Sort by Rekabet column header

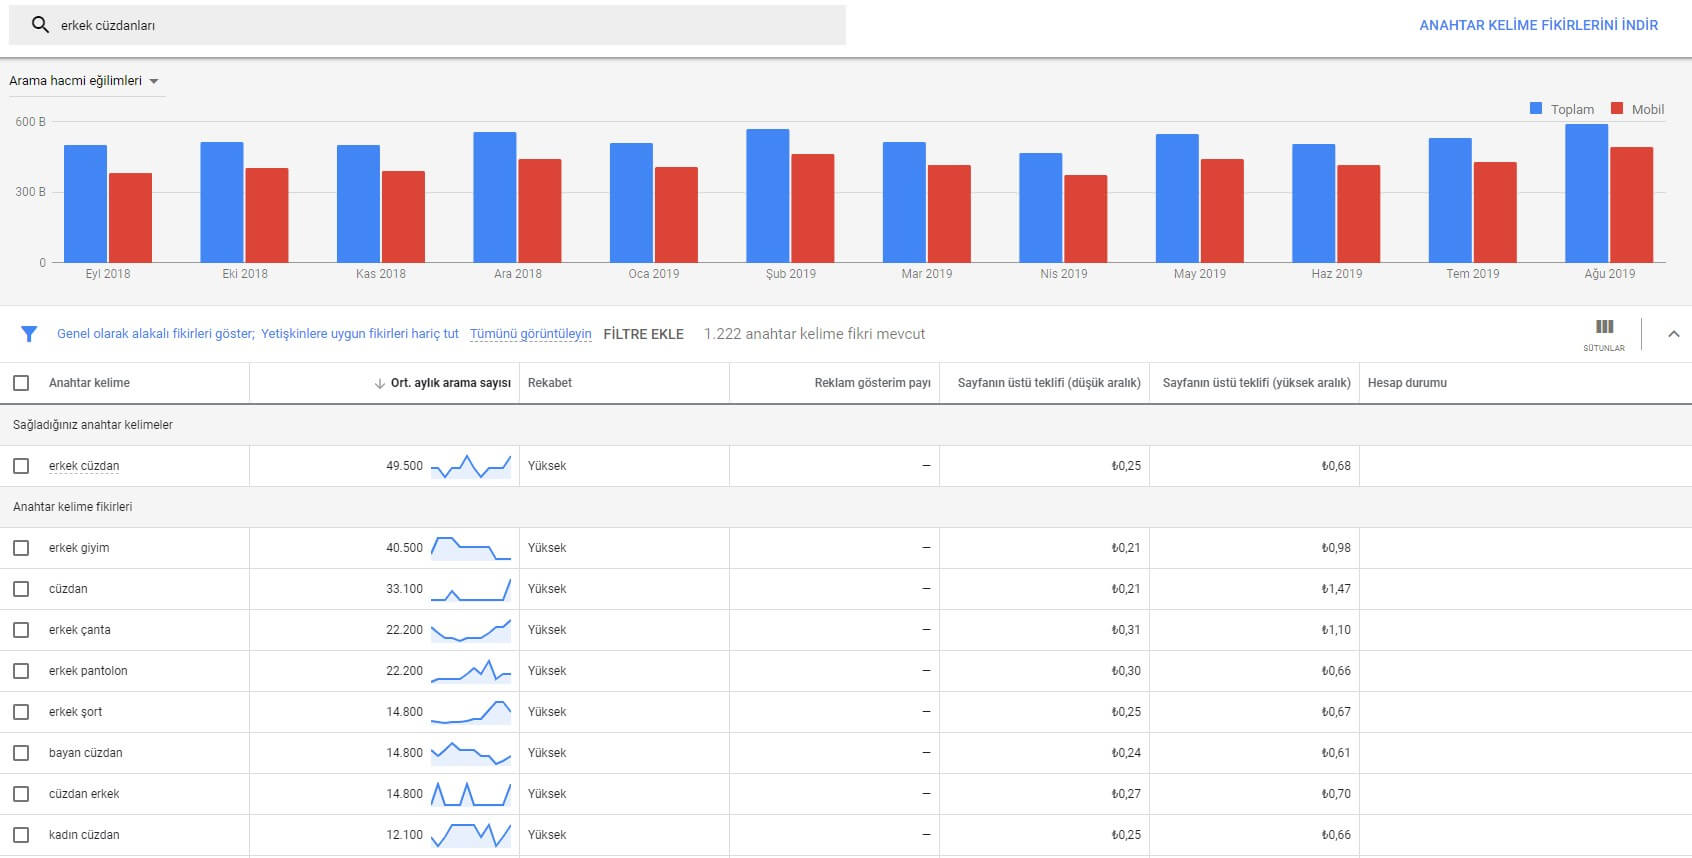pos(550,383)
